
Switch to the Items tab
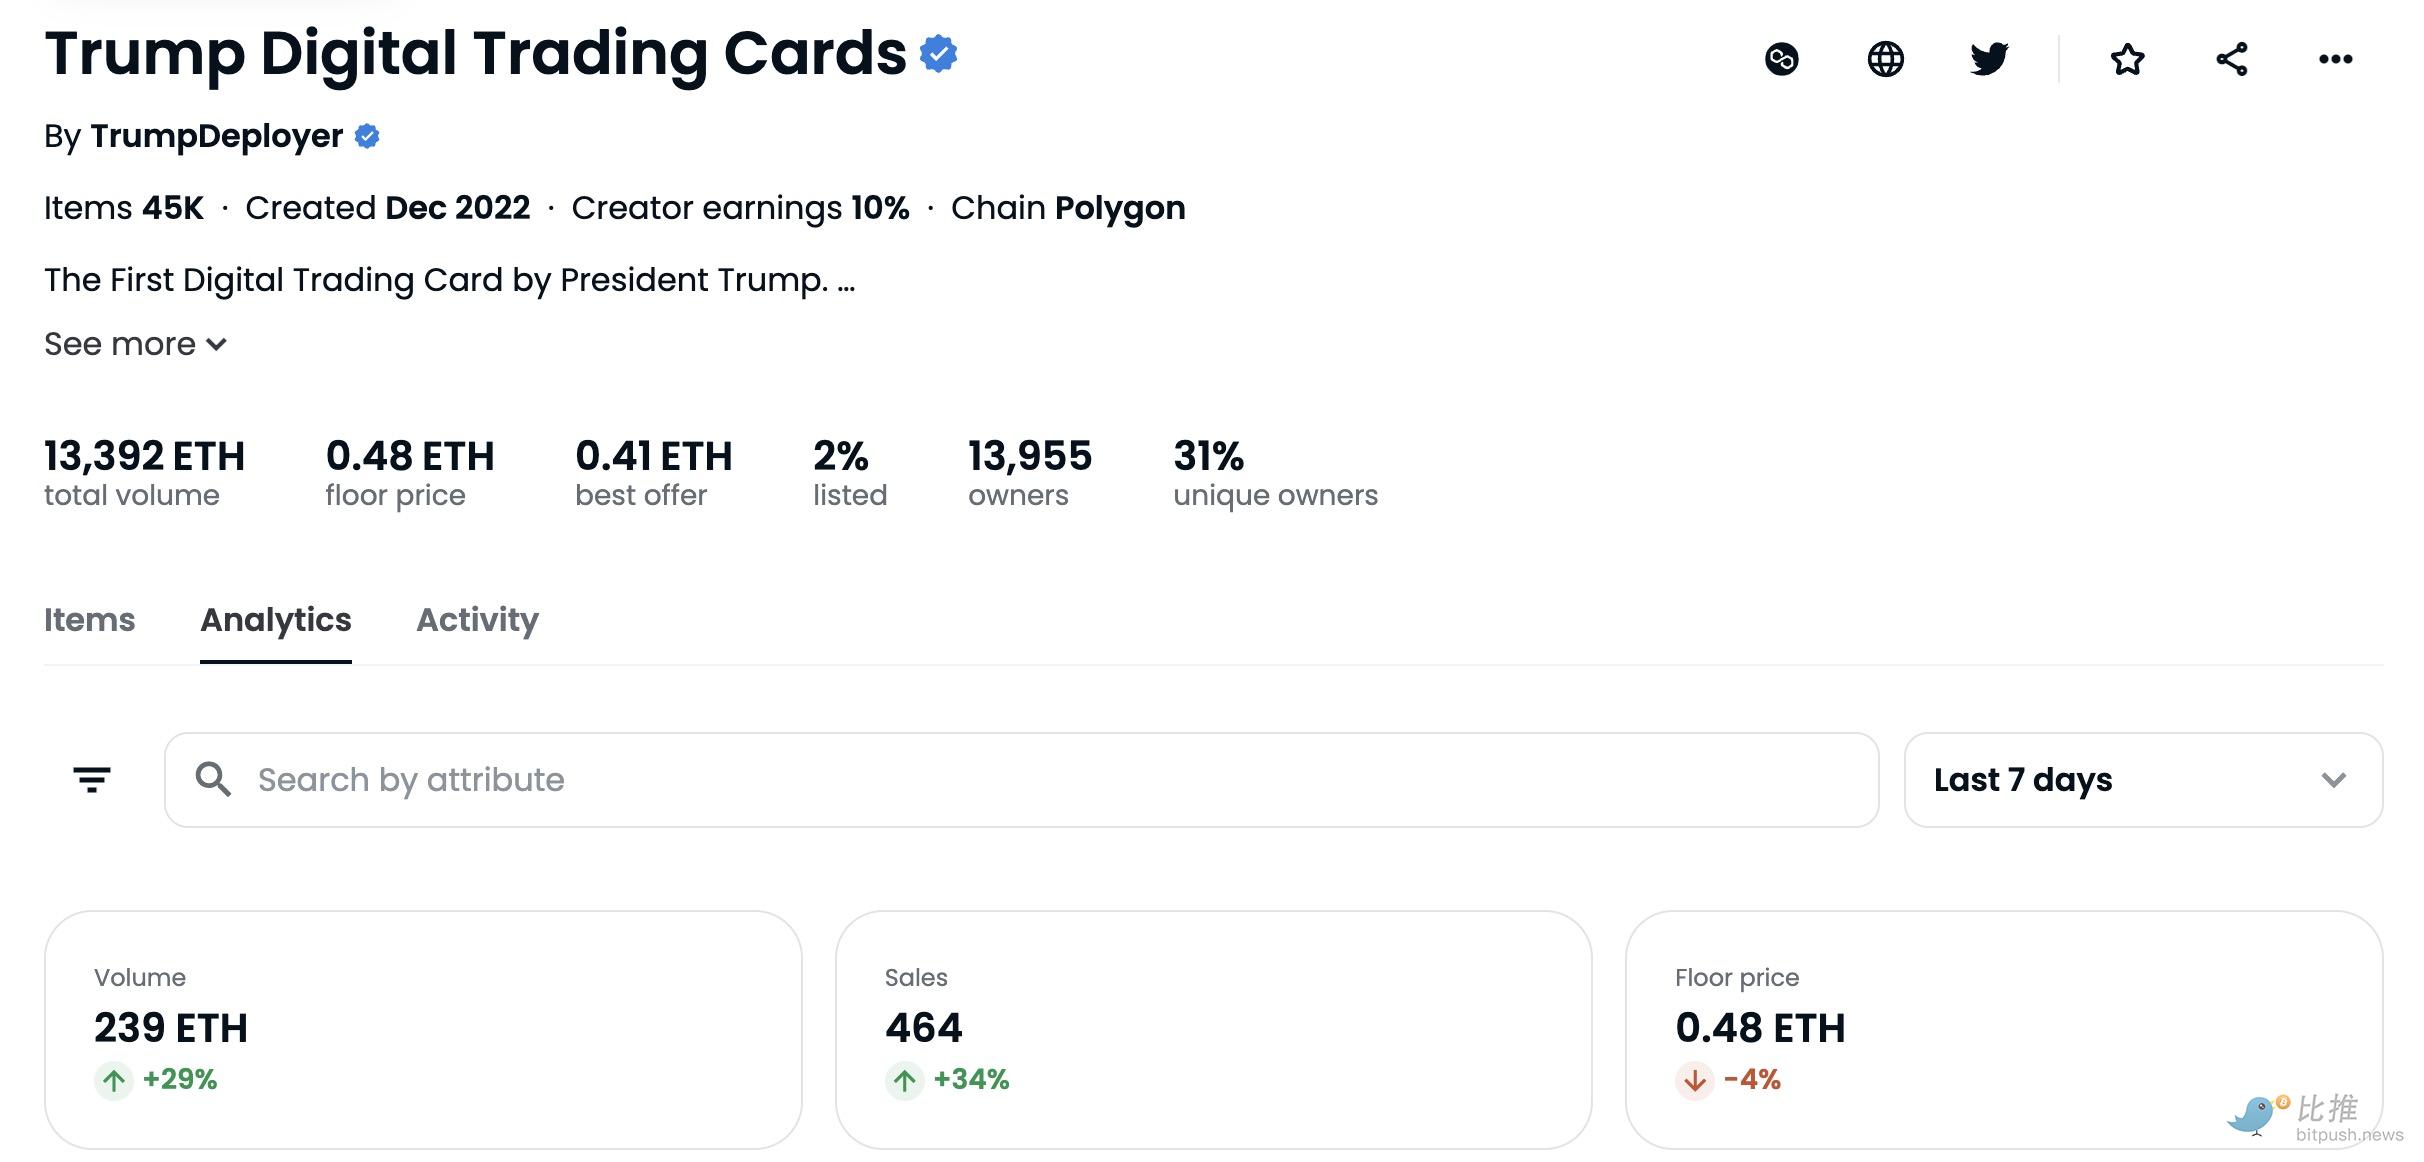[89, 620]
